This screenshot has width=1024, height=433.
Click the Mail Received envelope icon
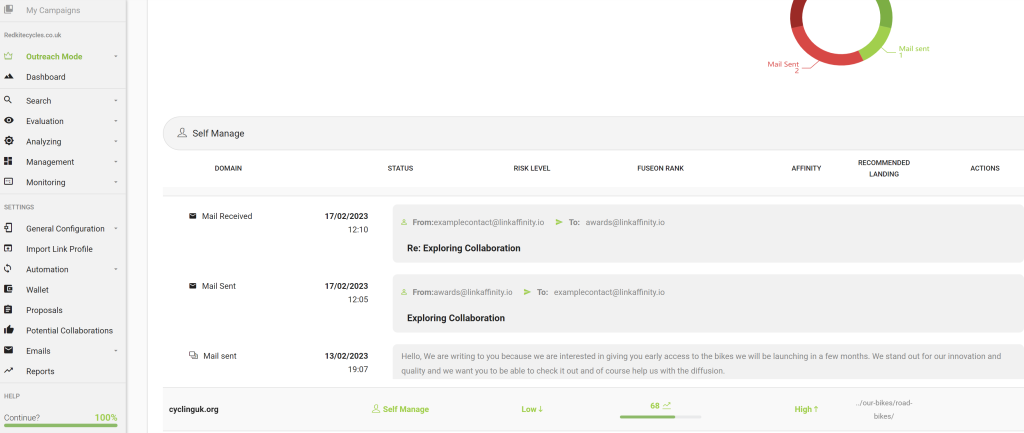(x=193, y=216)
